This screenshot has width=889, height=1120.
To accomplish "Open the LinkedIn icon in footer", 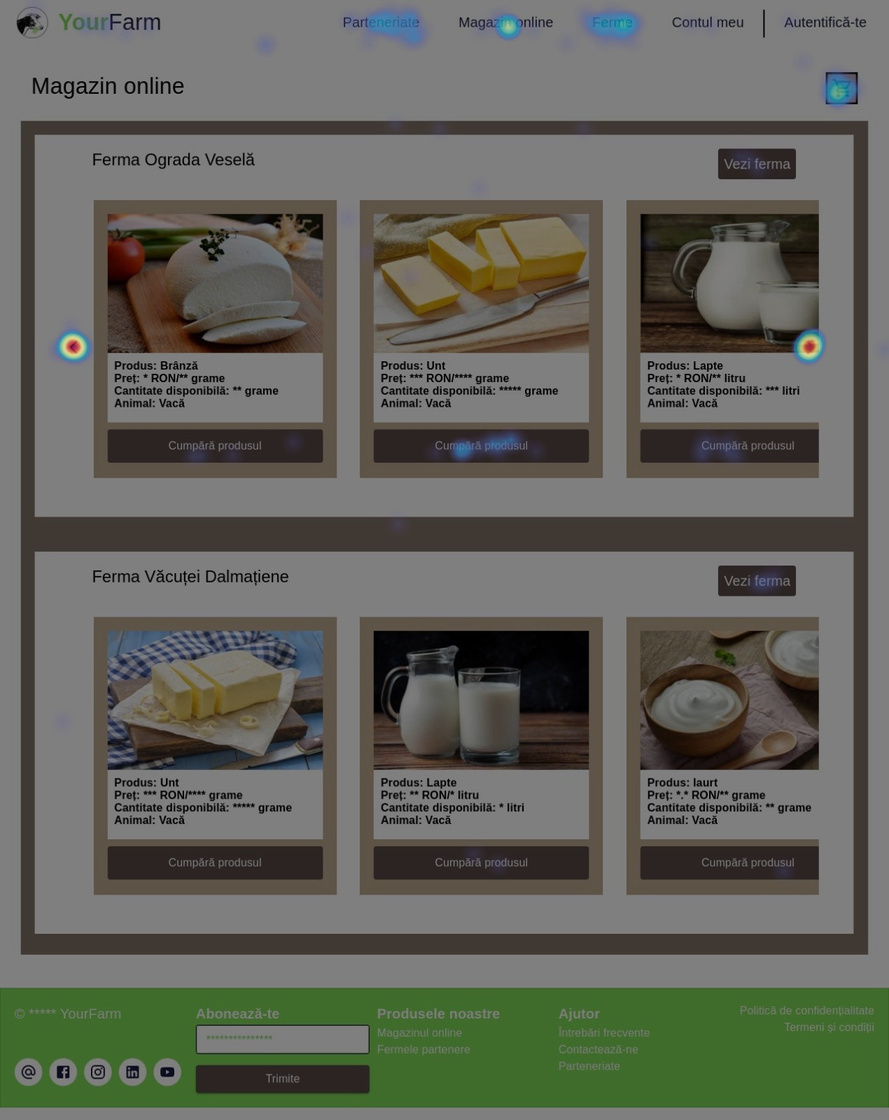I will [132, 1071].
